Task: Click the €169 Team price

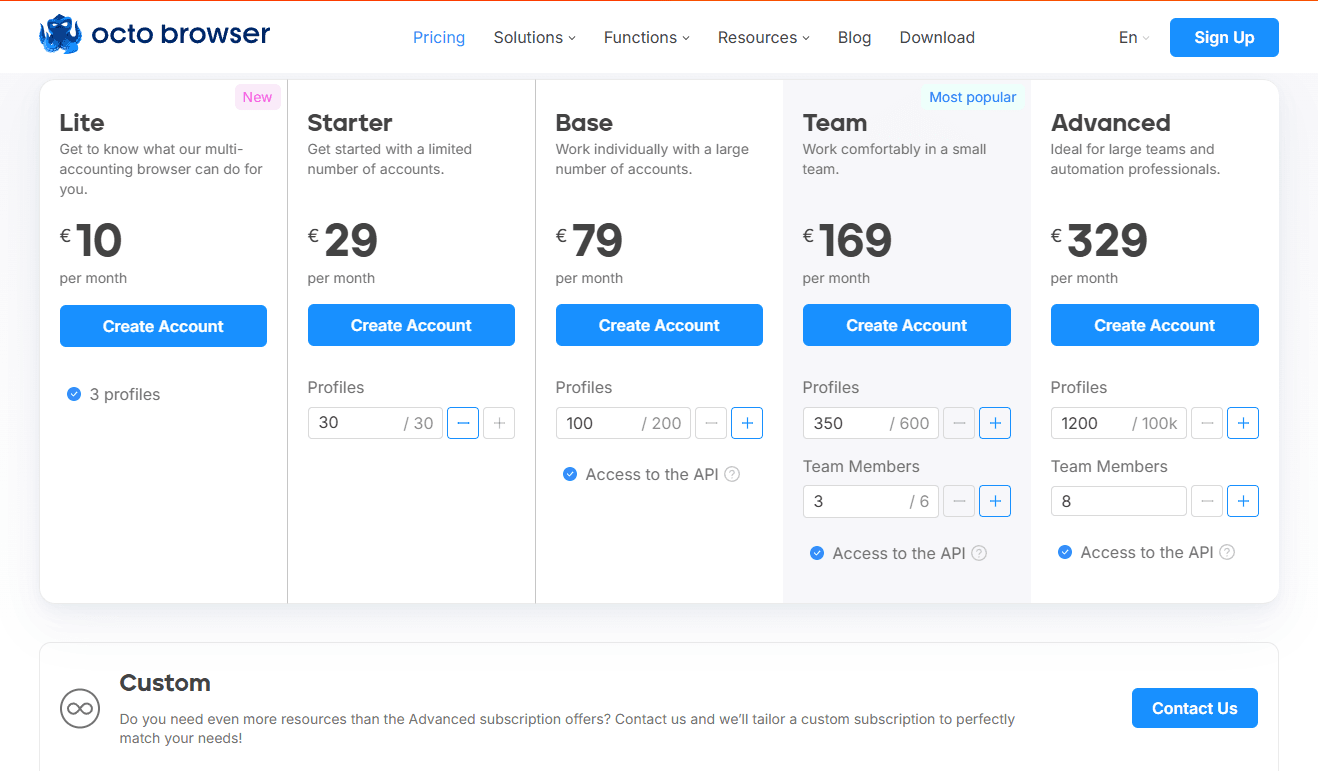Action: pos(848,241)
